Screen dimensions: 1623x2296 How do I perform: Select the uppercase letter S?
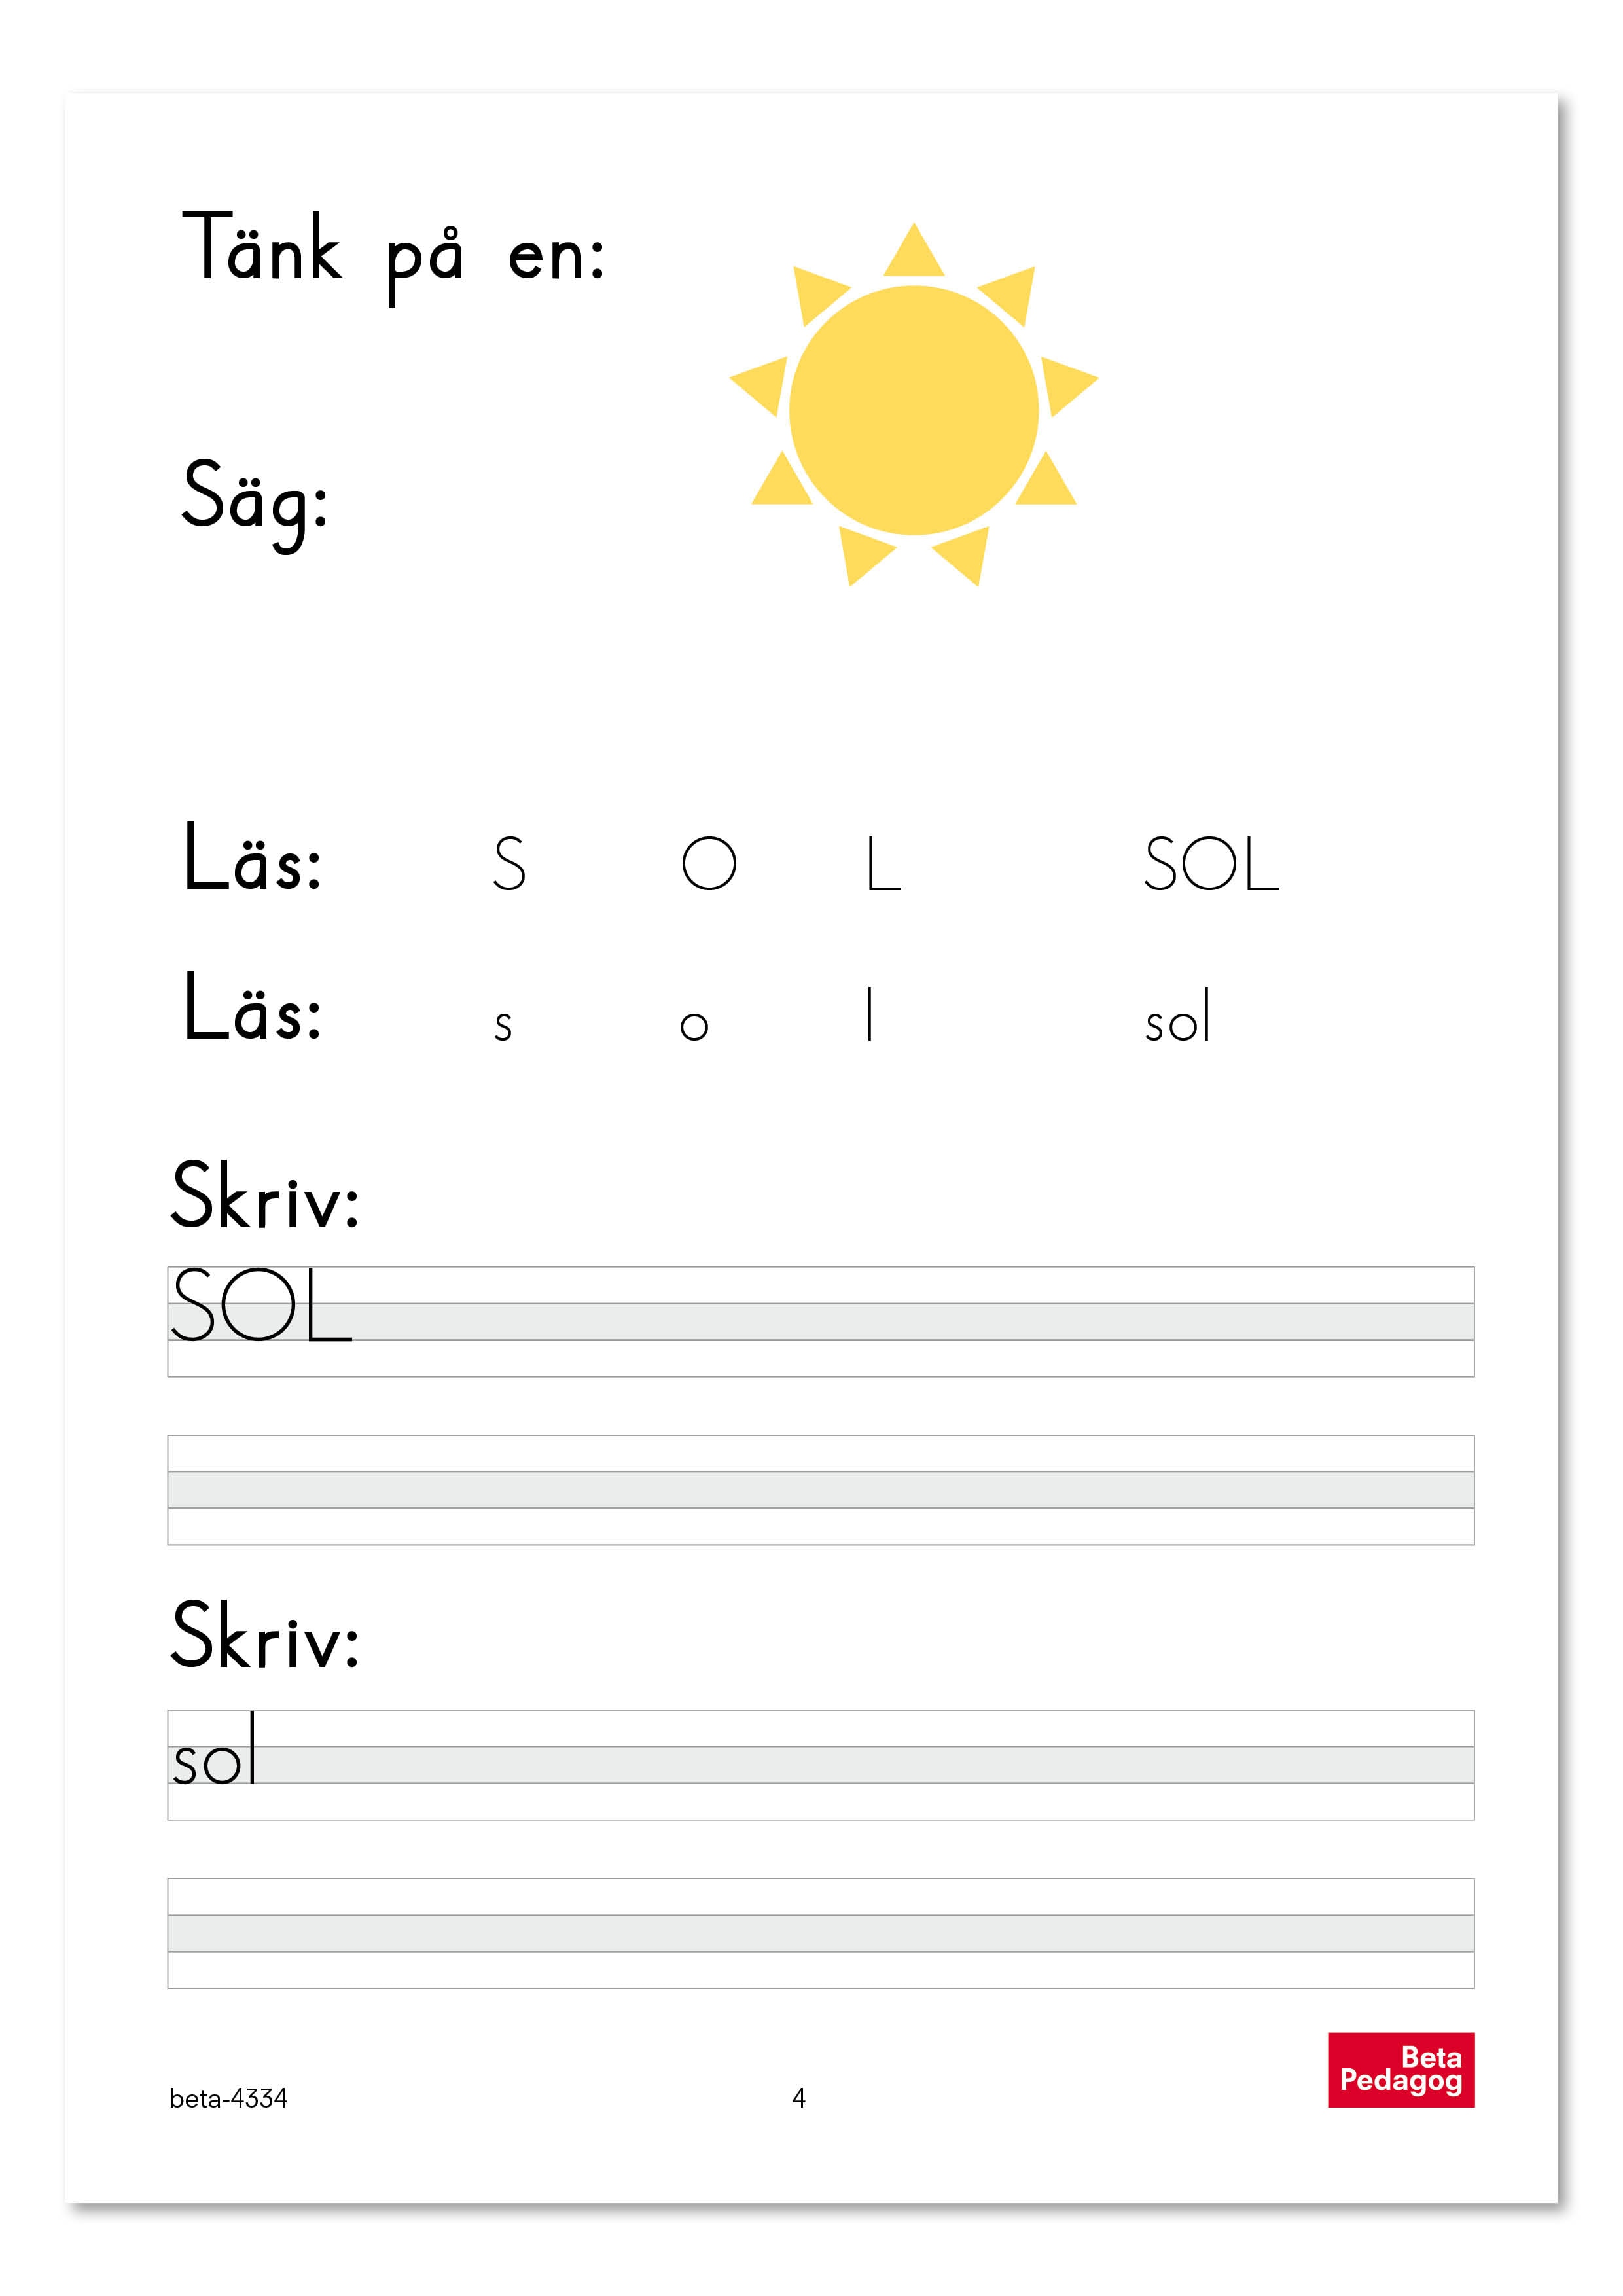[x=509, y=864]
